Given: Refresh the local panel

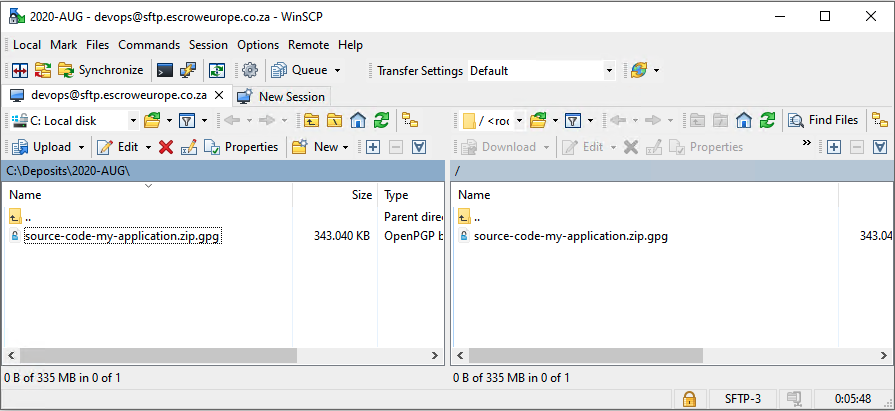Looking at the screenshot, I should pos(381,120).
